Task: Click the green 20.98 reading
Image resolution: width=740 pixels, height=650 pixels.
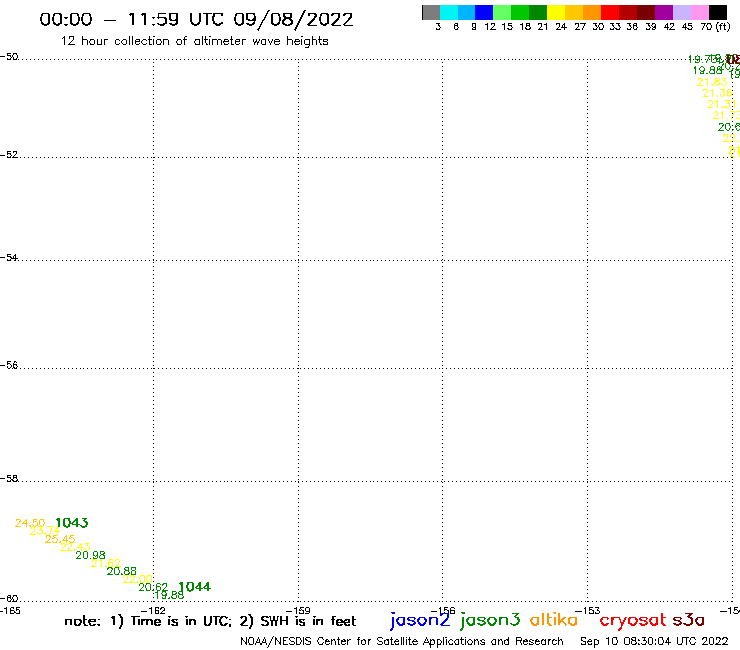Action: click(x=91, y=555)
